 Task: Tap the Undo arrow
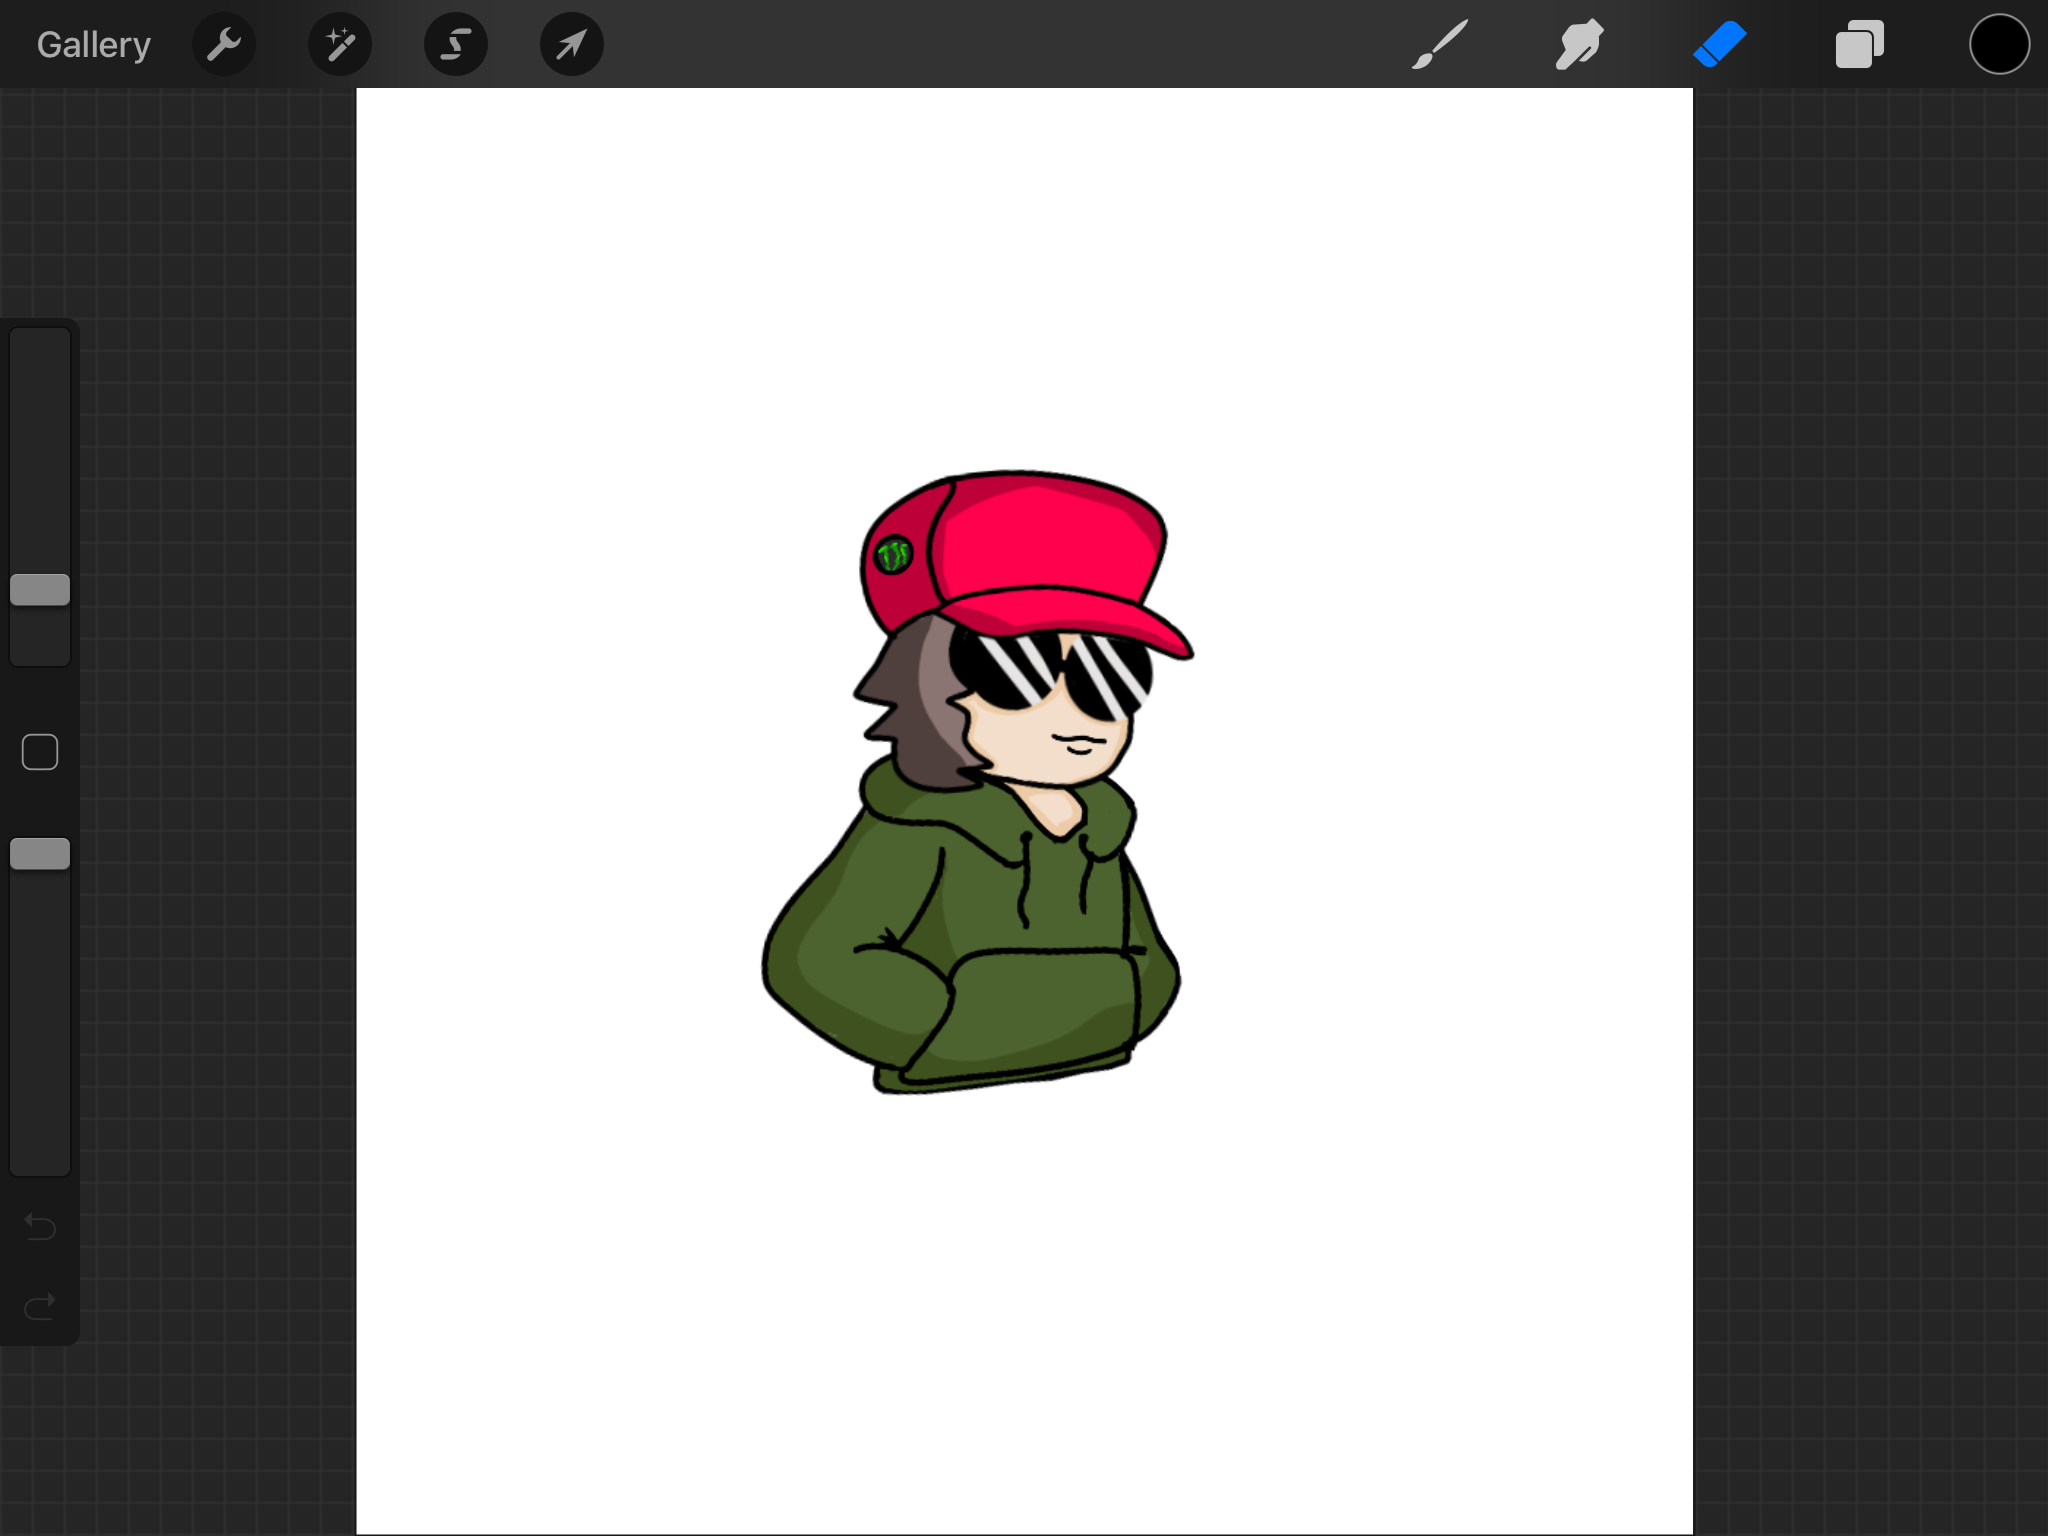[40, 1226]
